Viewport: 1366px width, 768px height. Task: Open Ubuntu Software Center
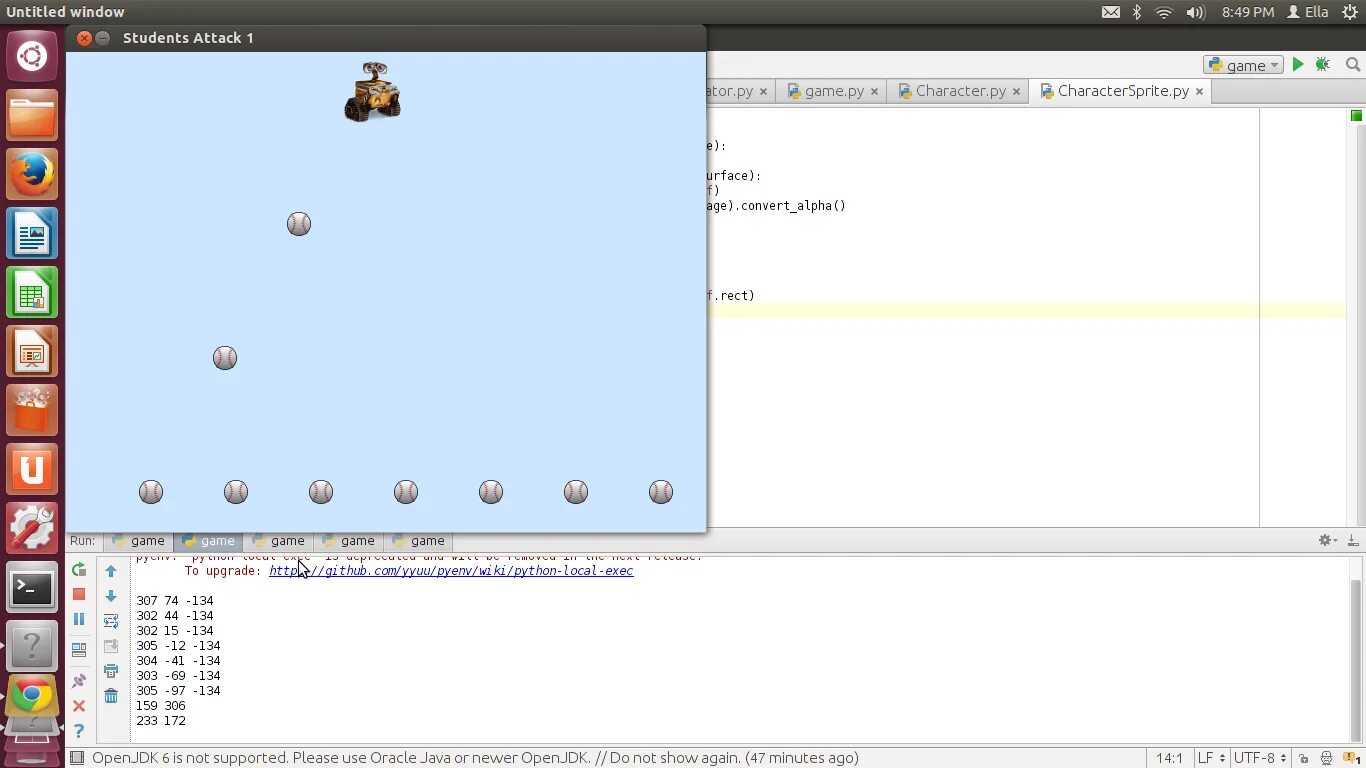pos(32,411)
